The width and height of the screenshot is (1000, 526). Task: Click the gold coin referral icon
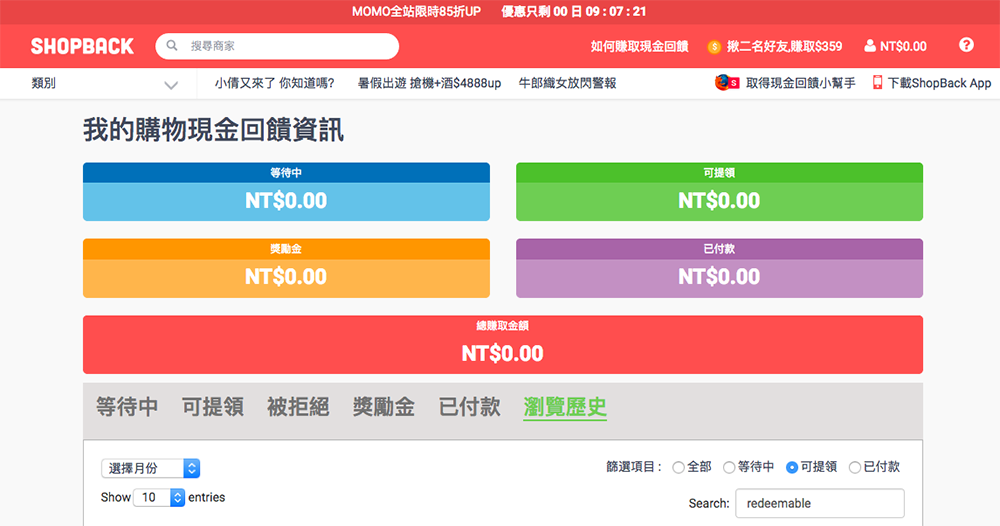714,47
